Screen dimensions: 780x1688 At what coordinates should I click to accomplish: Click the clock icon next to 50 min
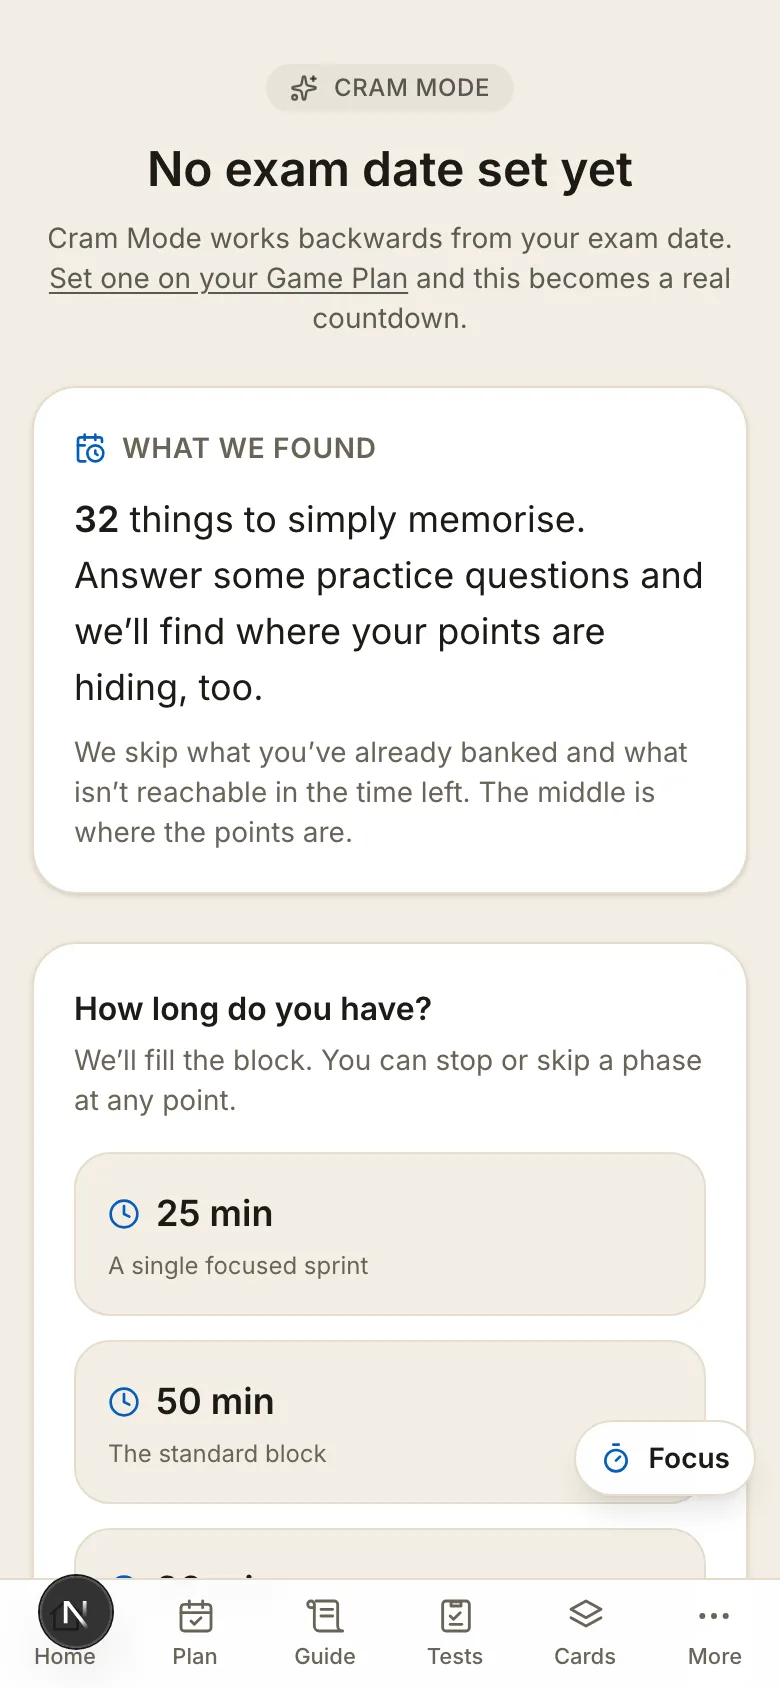(x=124, y=1402)
